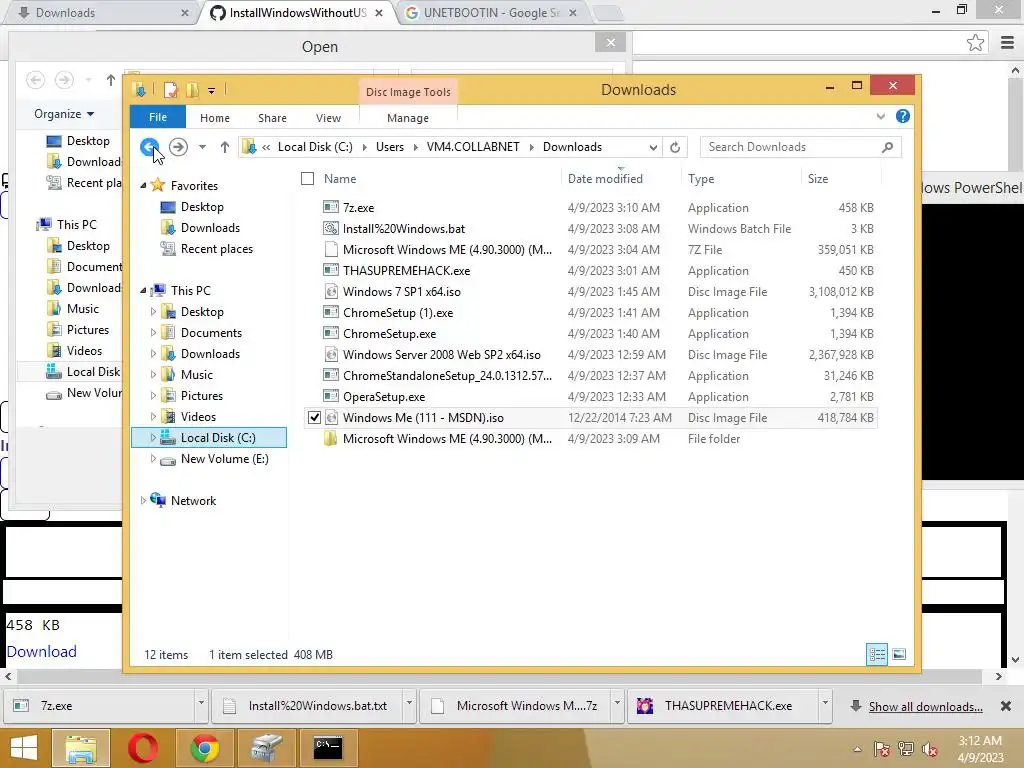
Task: Open Explorer Help question mark
Action: 903,116
